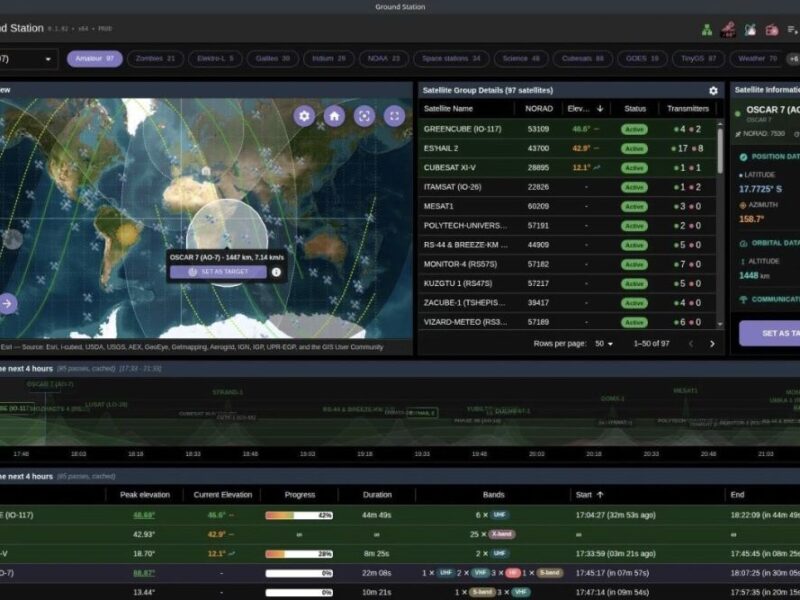Viewport: 800px width, 600px height.
Task: Expand the +6 more groups chip
Action: tap(792, 59)
